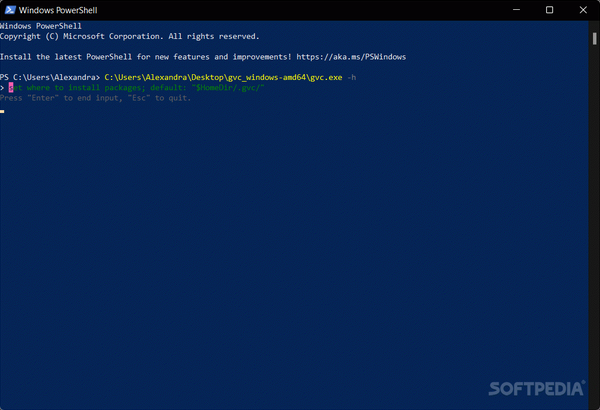Click the '>' input prompt symbol
Image resolution: width=600 pixels, height=410 pixels.
(2, 88)
